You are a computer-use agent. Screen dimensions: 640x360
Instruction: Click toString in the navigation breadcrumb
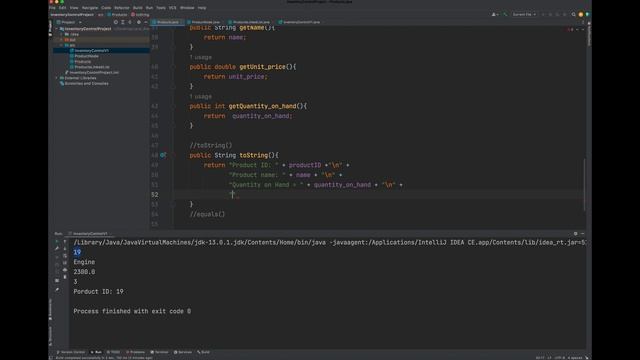tap(140, 15)
